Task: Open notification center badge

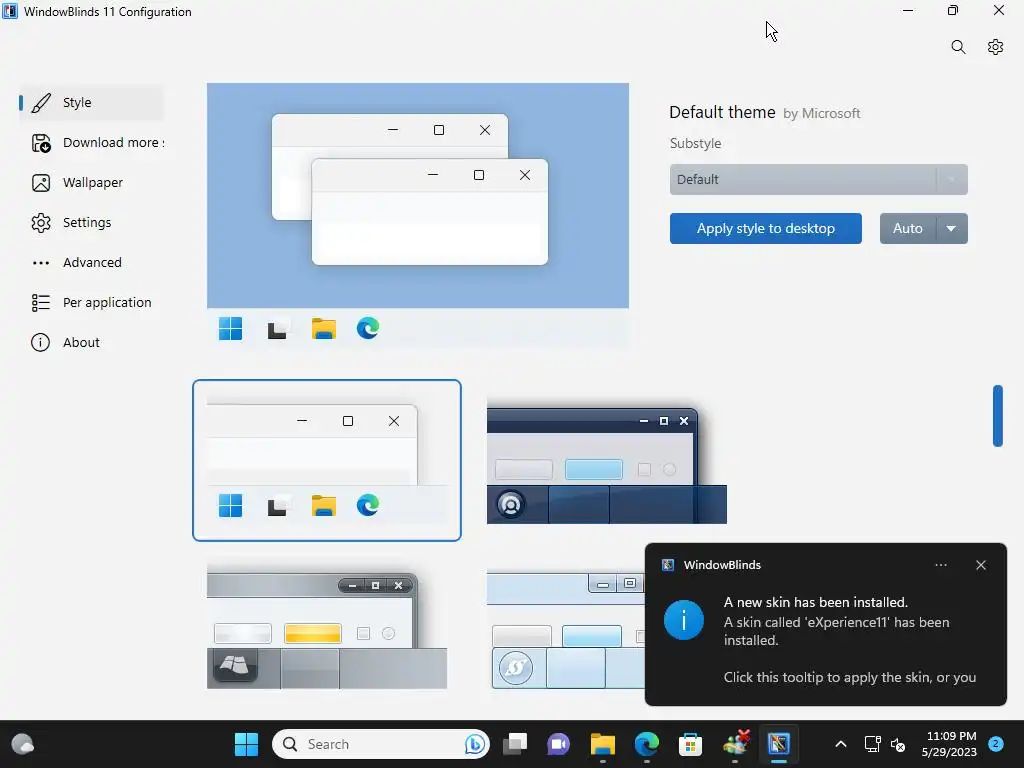Action: 995,744
